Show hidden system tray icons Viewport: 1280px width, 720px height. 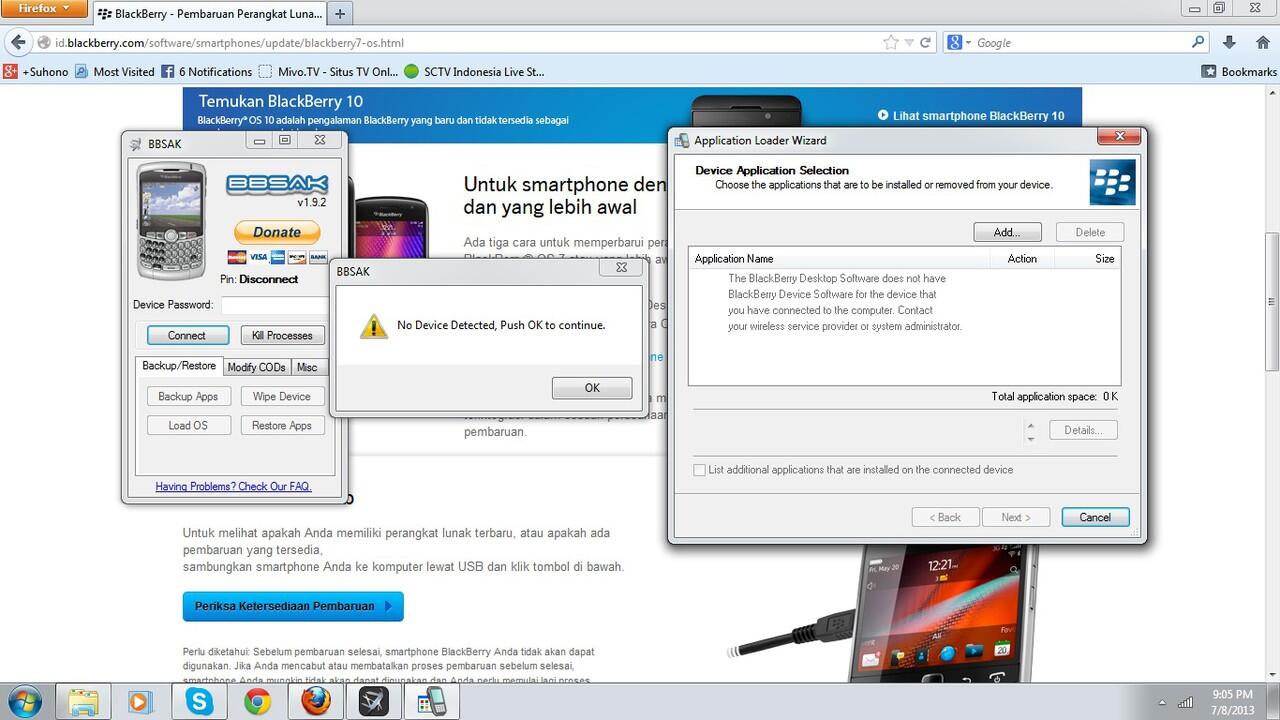[x=1160, y=701]
